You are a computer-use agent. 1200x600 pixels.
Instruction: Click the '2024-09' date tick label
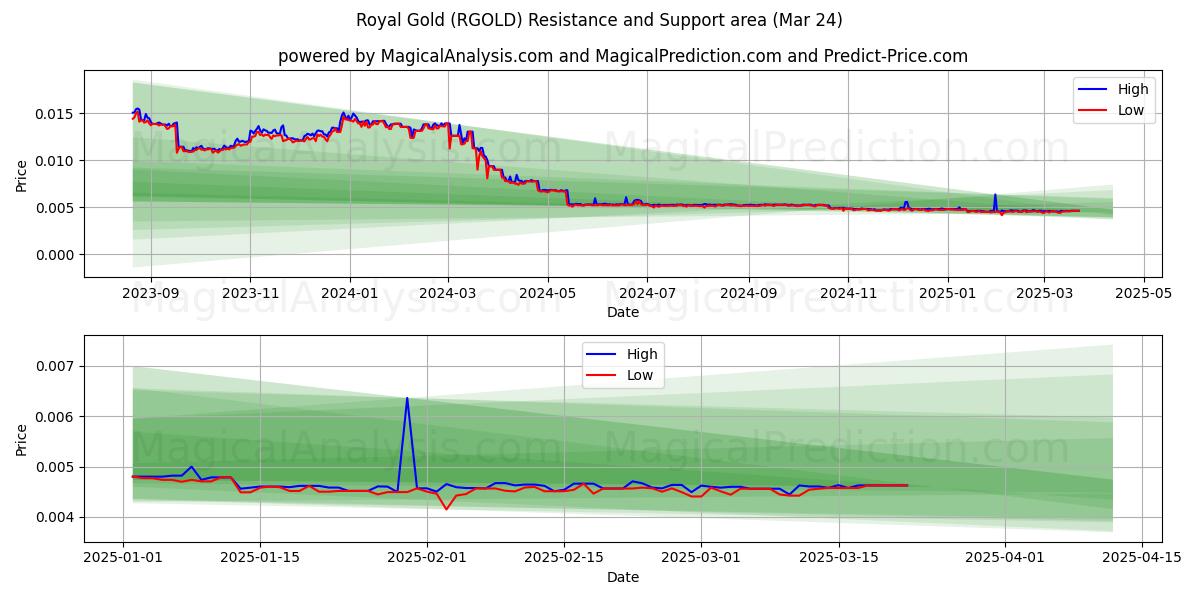pos(749,294)
